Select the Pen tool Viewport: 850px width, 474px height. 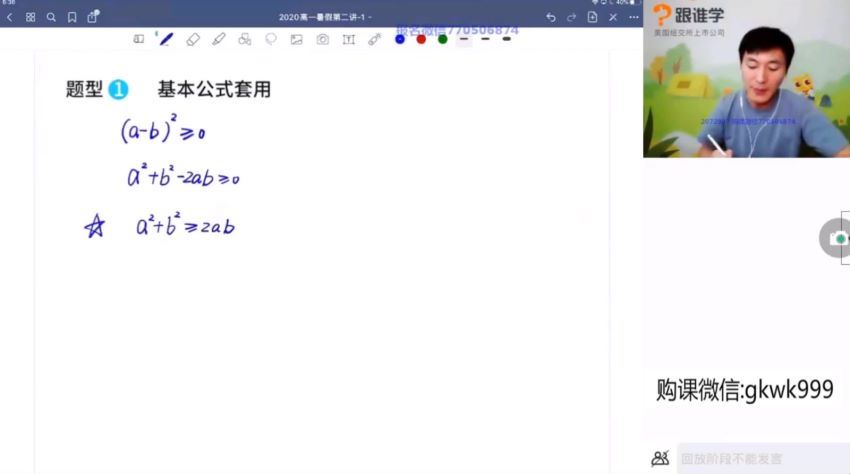click(x=166, y=39)
